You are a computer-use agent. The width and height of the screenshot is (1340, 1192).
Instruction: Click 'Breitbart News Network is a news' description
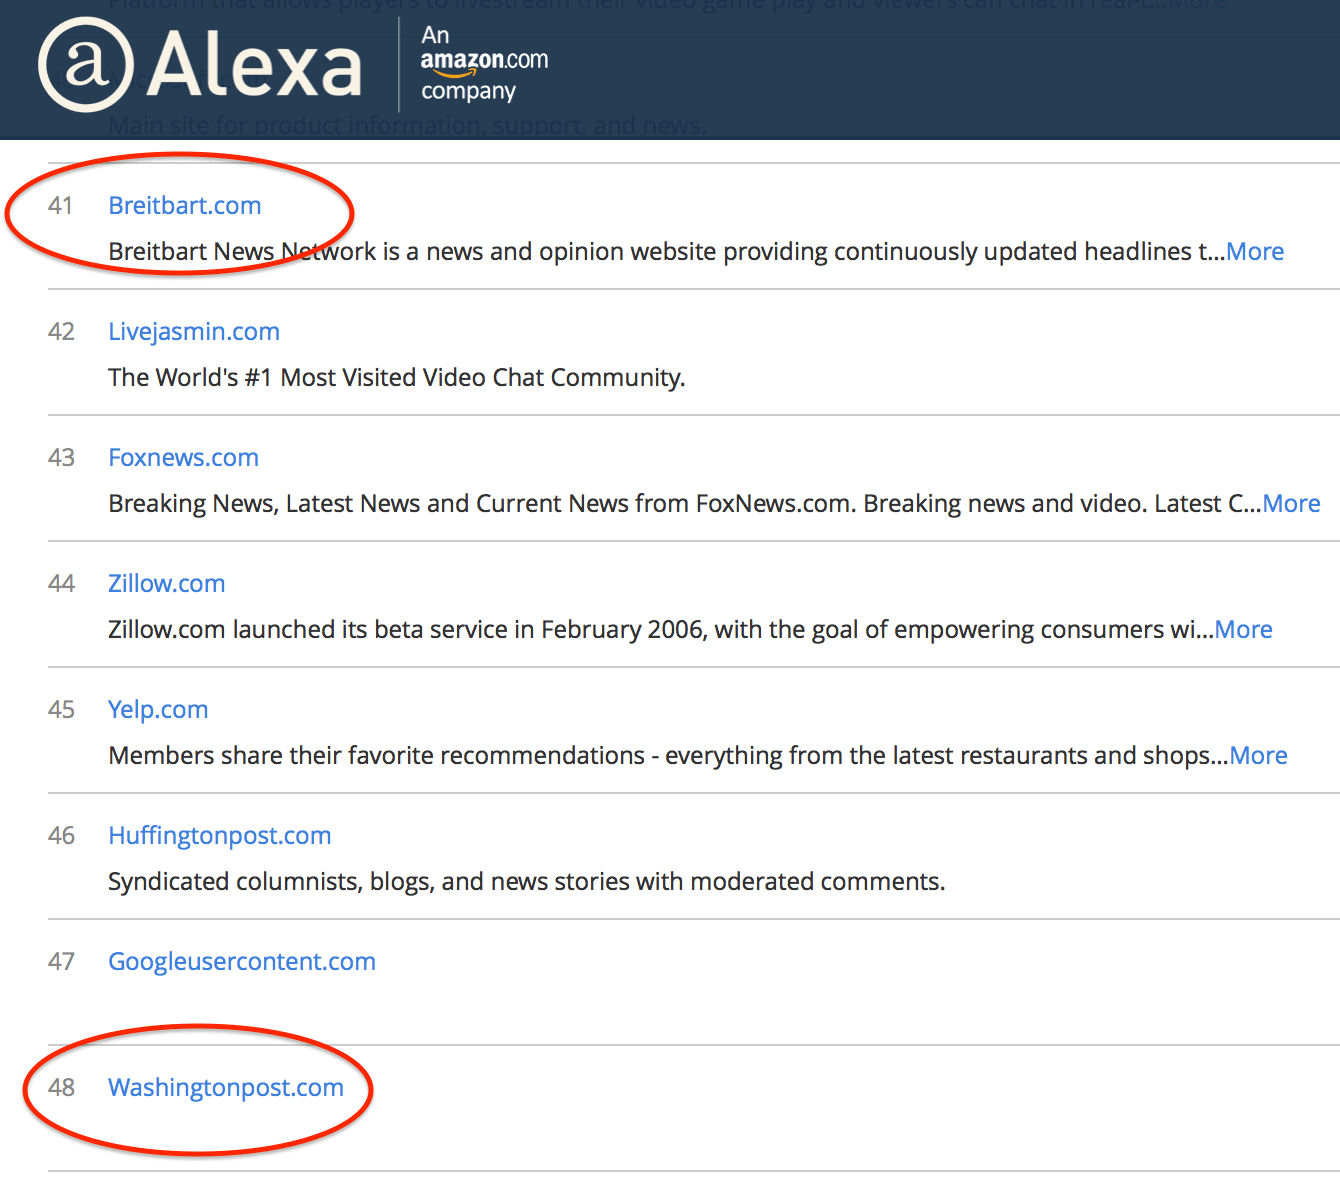[x=667, y=251]
